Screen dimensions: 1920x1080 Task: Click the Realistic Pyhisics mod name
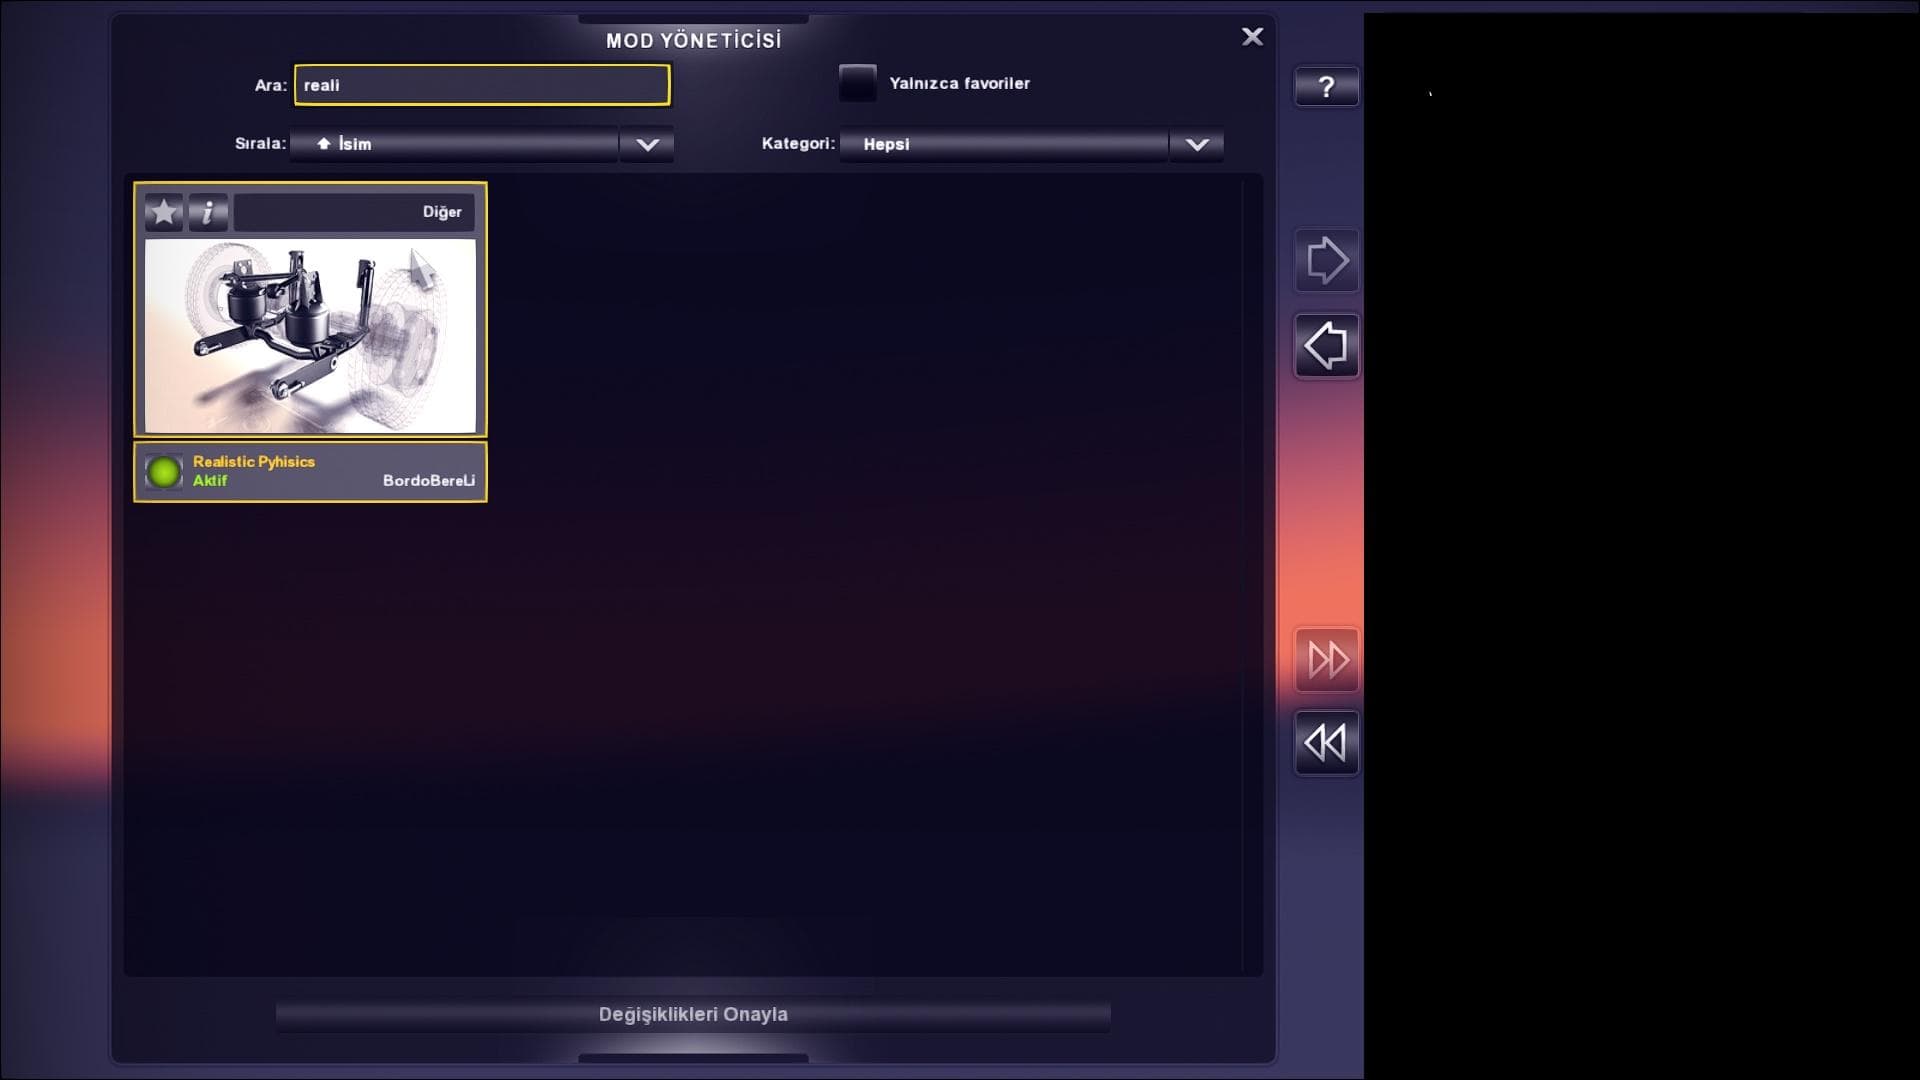tap(254, 462)
